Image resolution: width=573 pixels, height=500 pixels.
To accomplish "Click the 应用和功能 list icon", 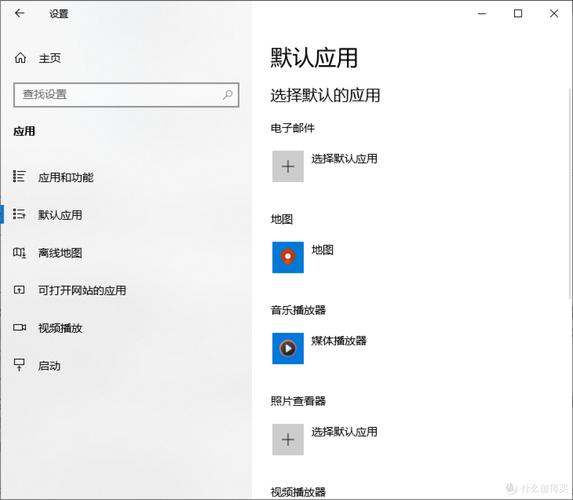I will point(19,177).
